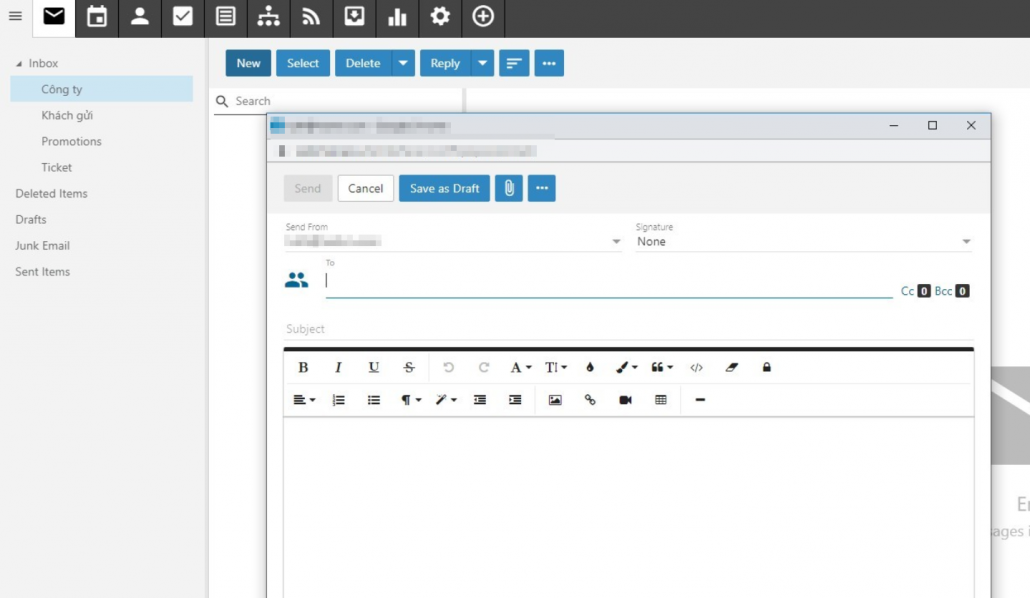Open the Calendar section icon
The width and height of the screenshot is (1030, 598).
tap(97, 16)
